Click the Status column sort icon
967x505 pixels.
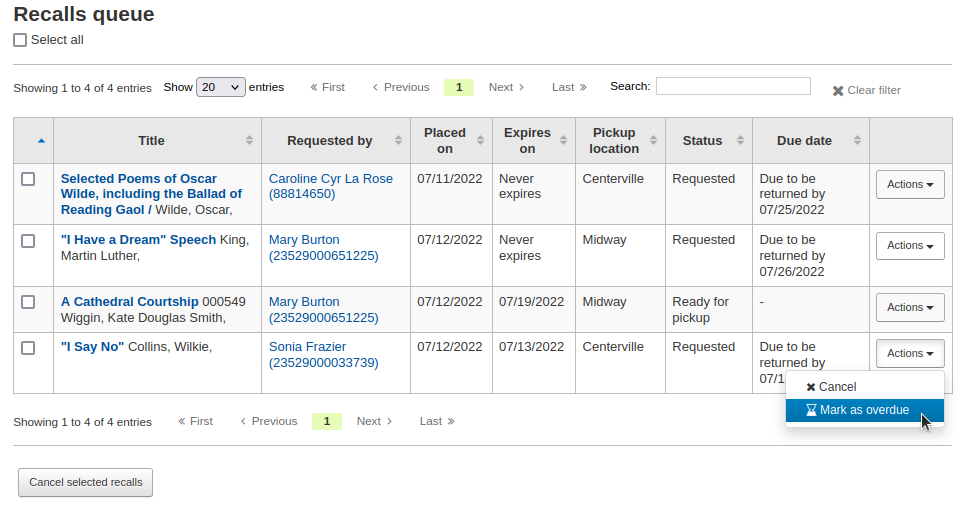[x=740, y=141]
